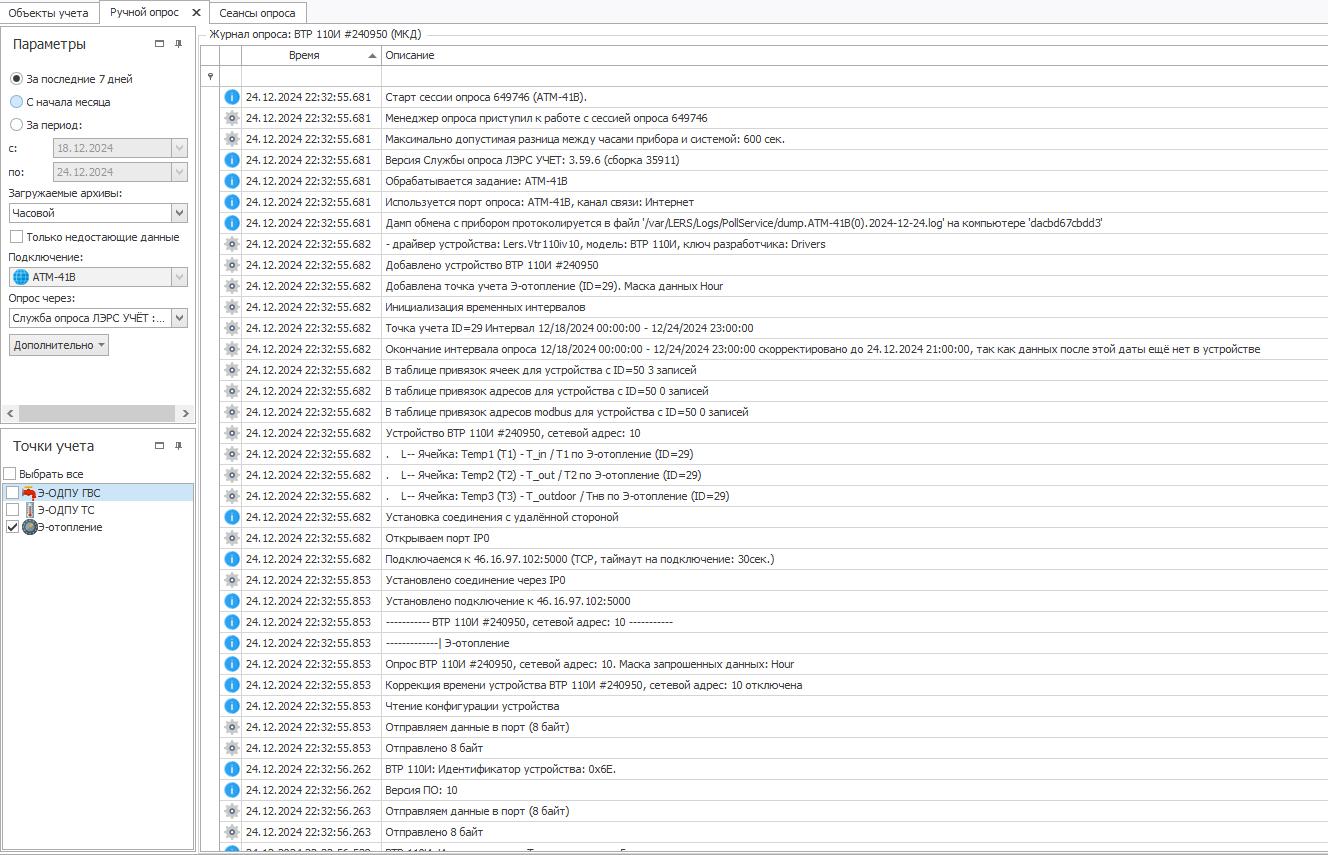Click the parameters horizontal scrollbar thumb
The height and width of the screenshot is (855, 1328).
click(x=97, y=413)
